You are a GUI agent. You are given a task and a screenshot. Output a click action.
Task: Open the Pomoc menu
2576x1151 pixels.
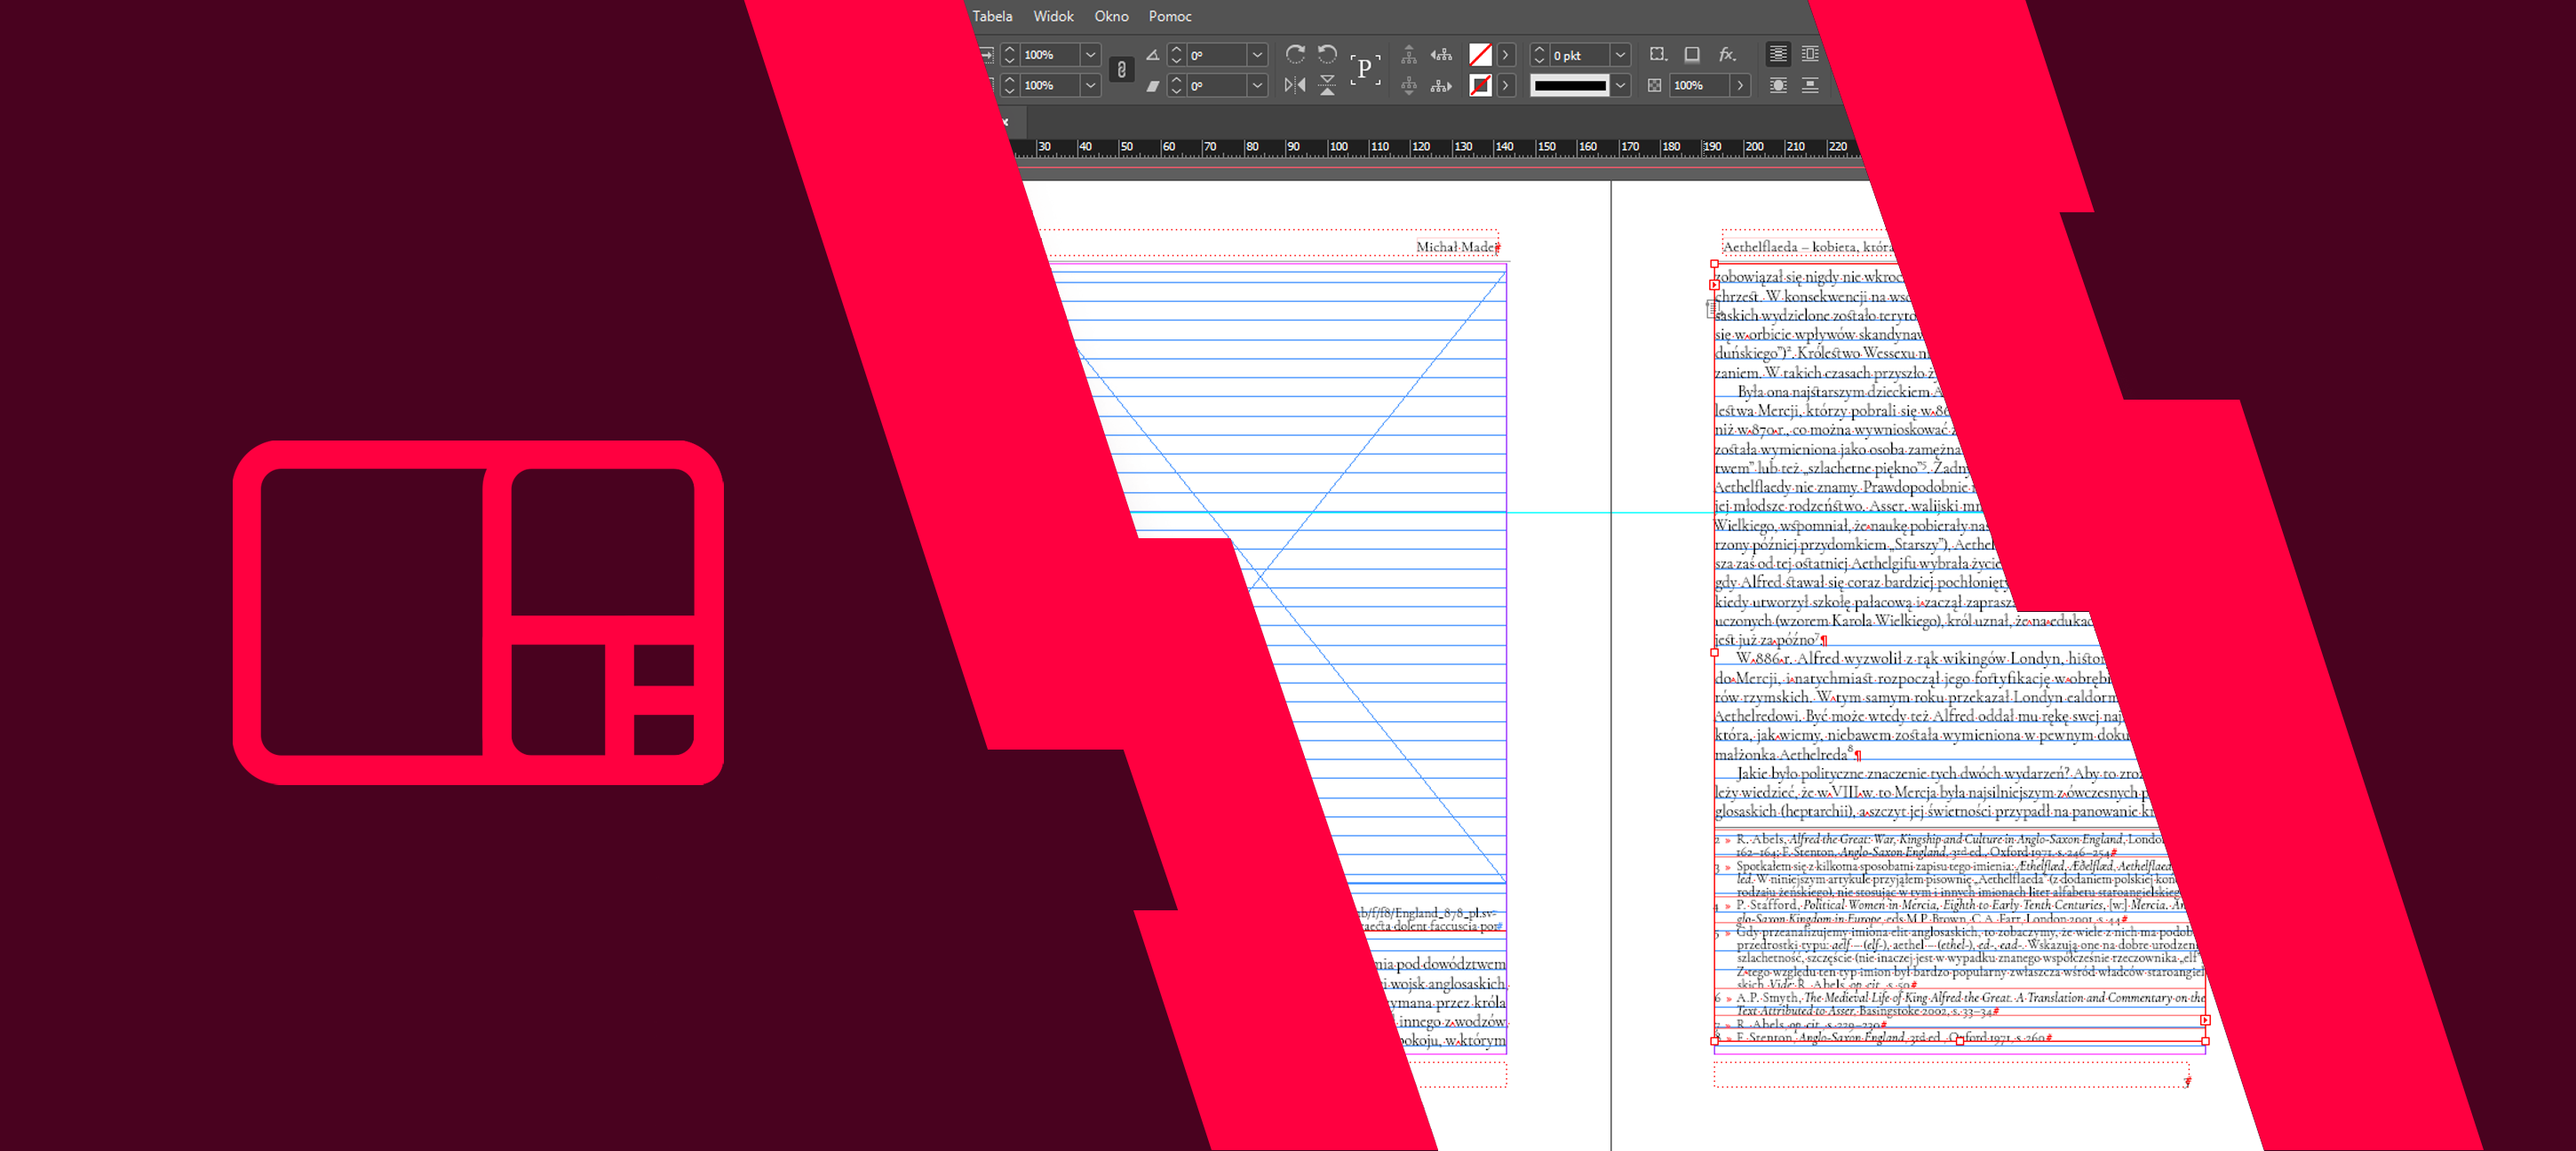point(1170,16)
